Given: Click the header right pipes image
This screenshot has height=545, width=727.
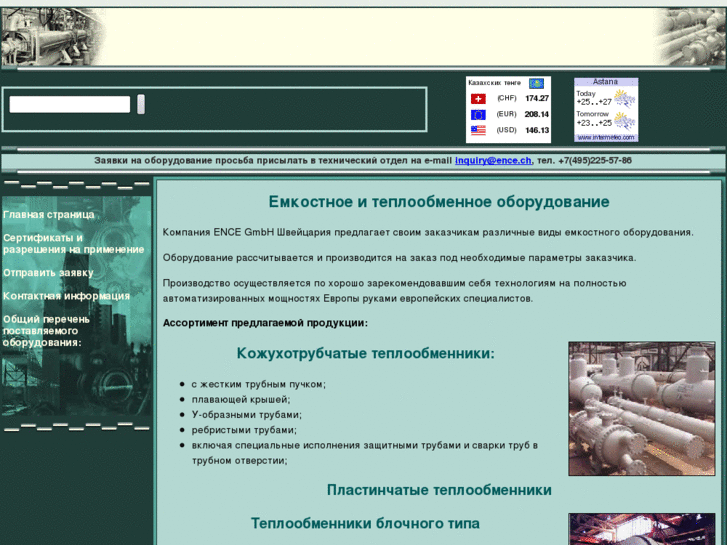Looking at the screenshot, I should point(690,37).
